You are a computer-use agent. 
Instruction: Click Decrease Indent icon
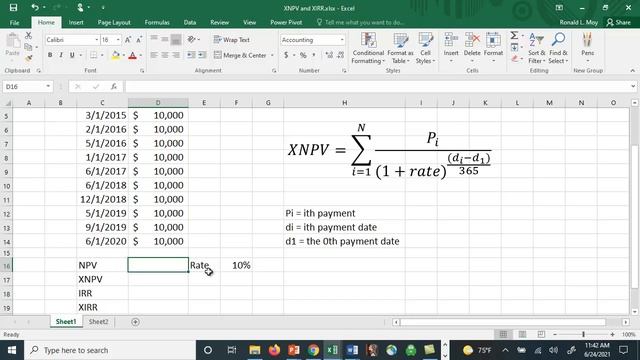tap(191, 55)
